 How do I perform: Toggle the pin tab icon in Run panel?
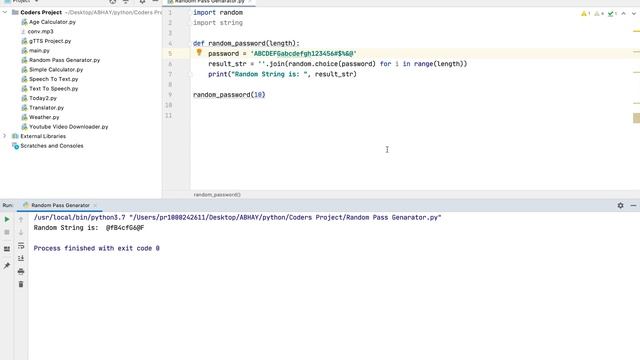(x=7, y=266)
